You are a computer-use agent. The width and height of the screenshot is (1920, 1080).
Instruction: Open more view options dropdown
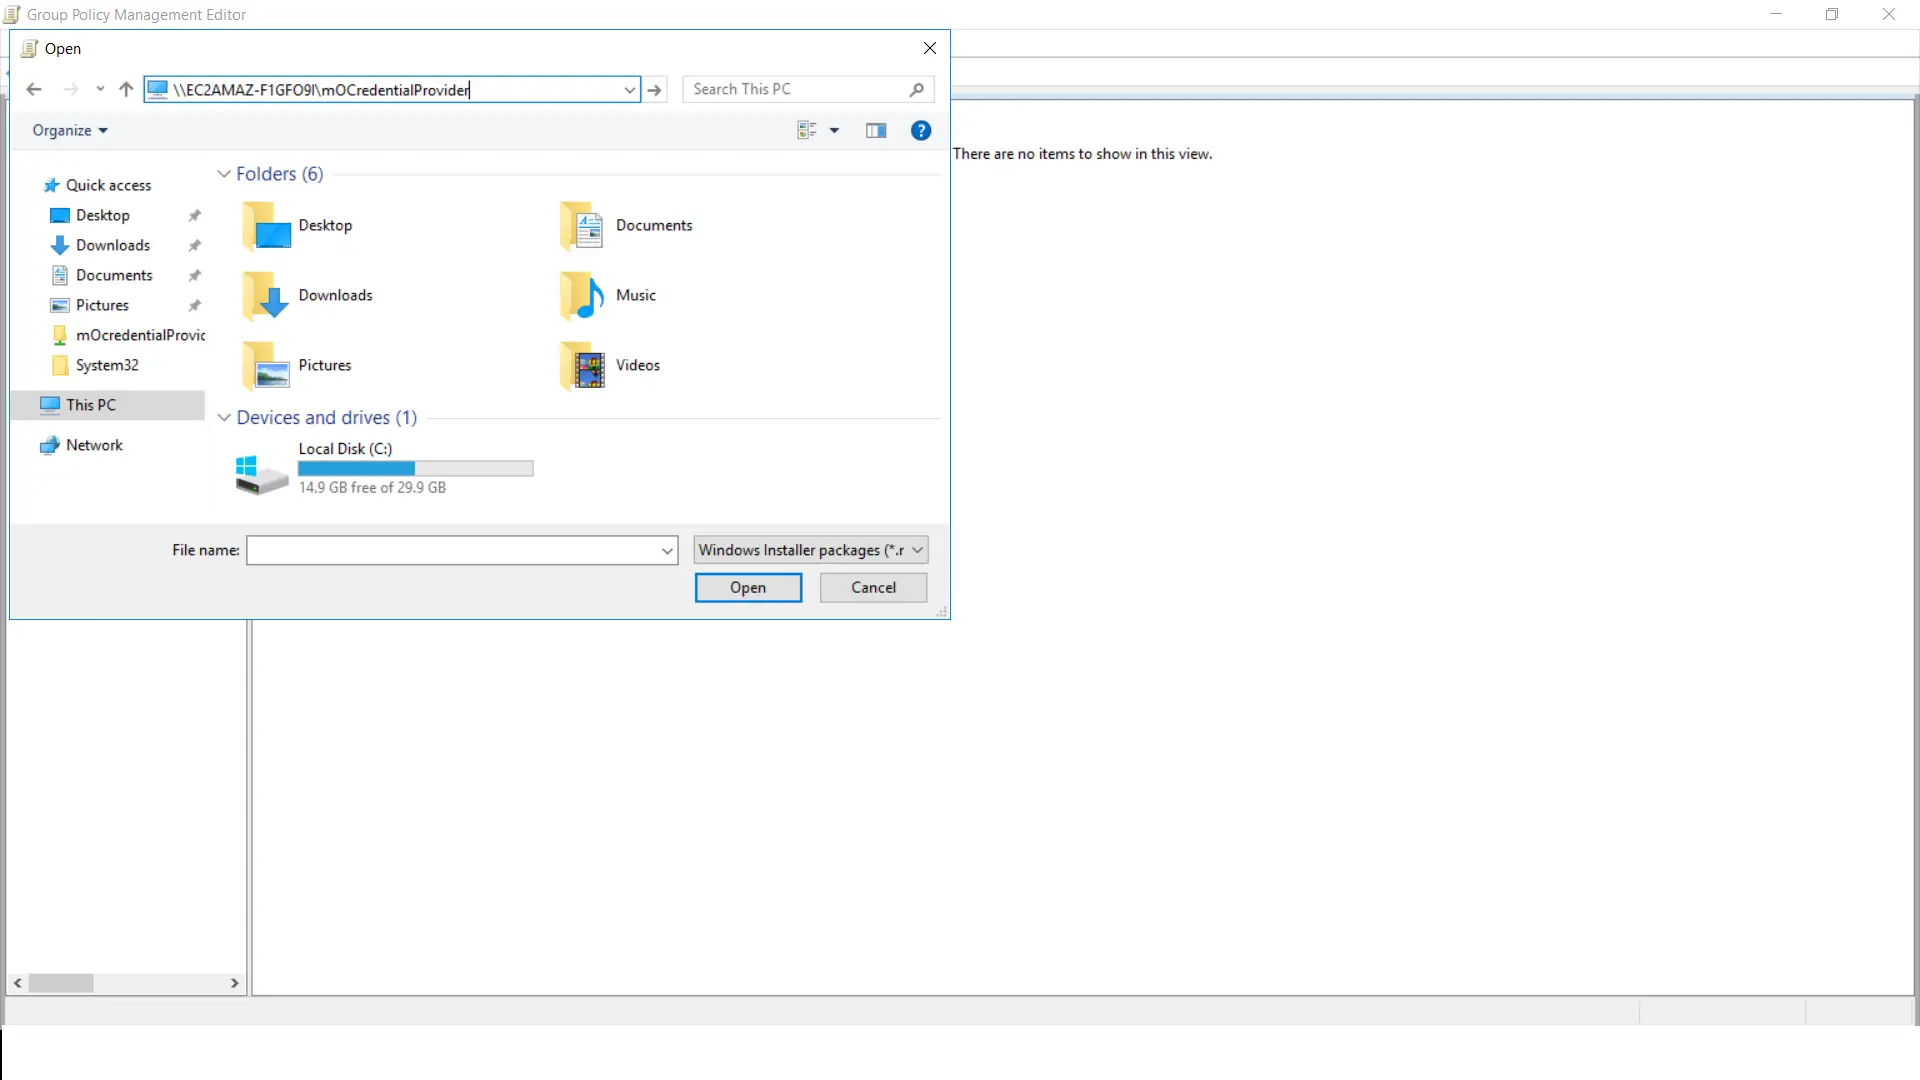coord(834,131)
